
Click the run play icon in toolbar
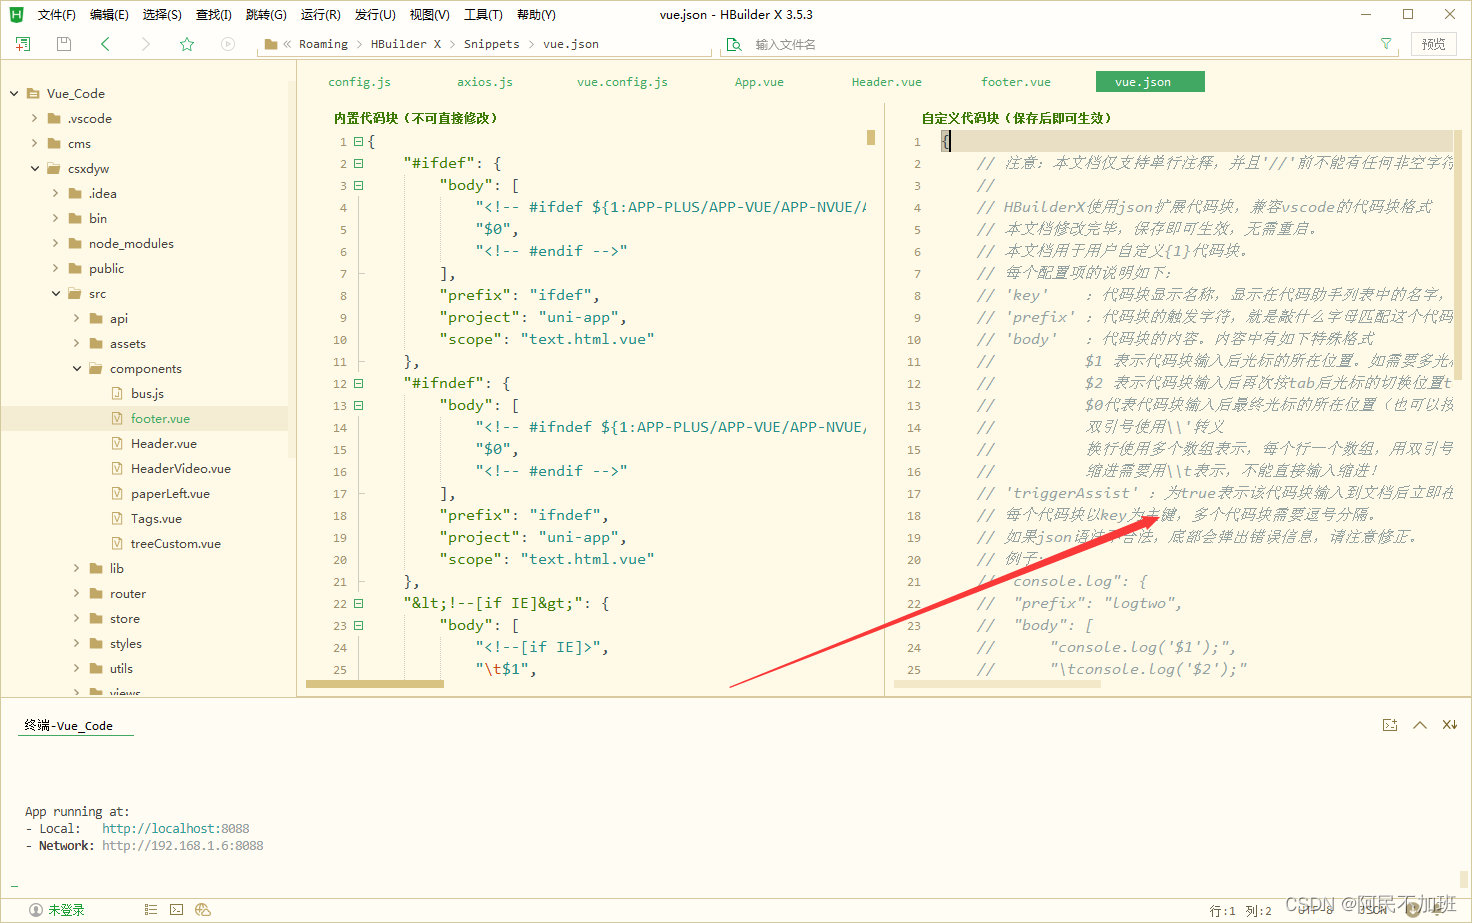pos(228,44)
